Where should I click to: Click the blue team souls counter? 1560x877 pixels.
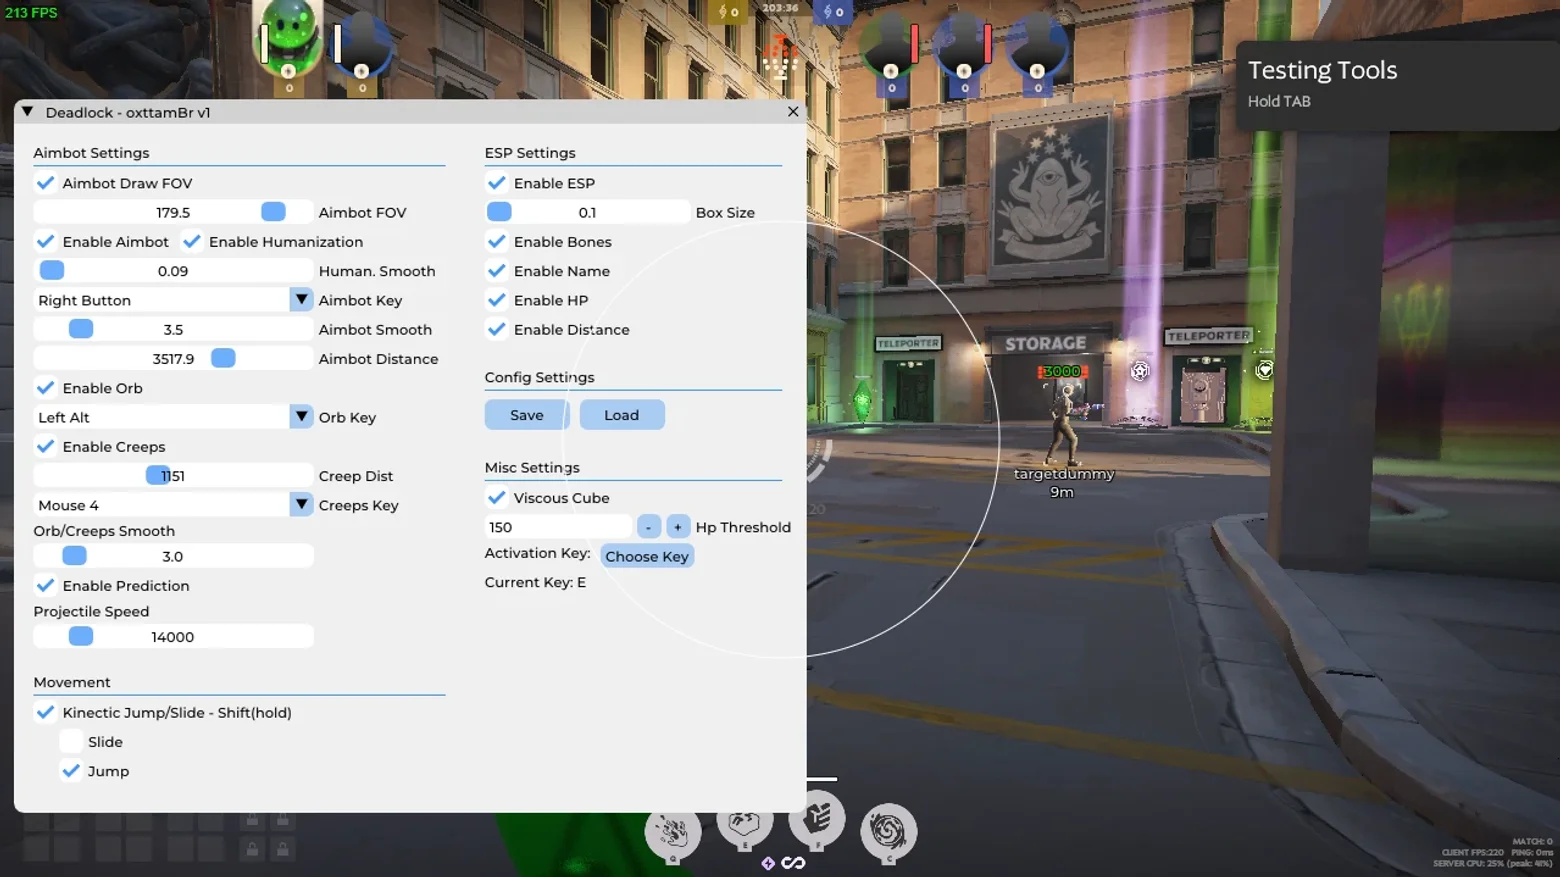[833, 12]
